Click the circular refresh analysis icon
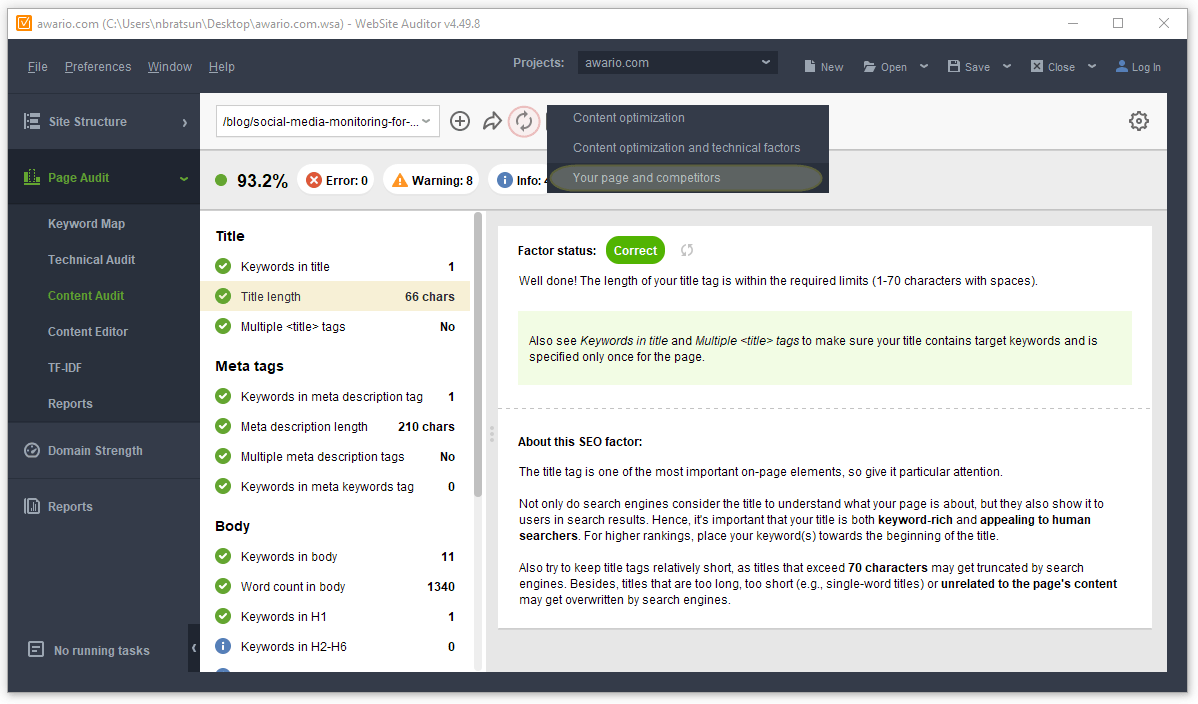Screen dimensions: 1198x704 click(523, 121)
